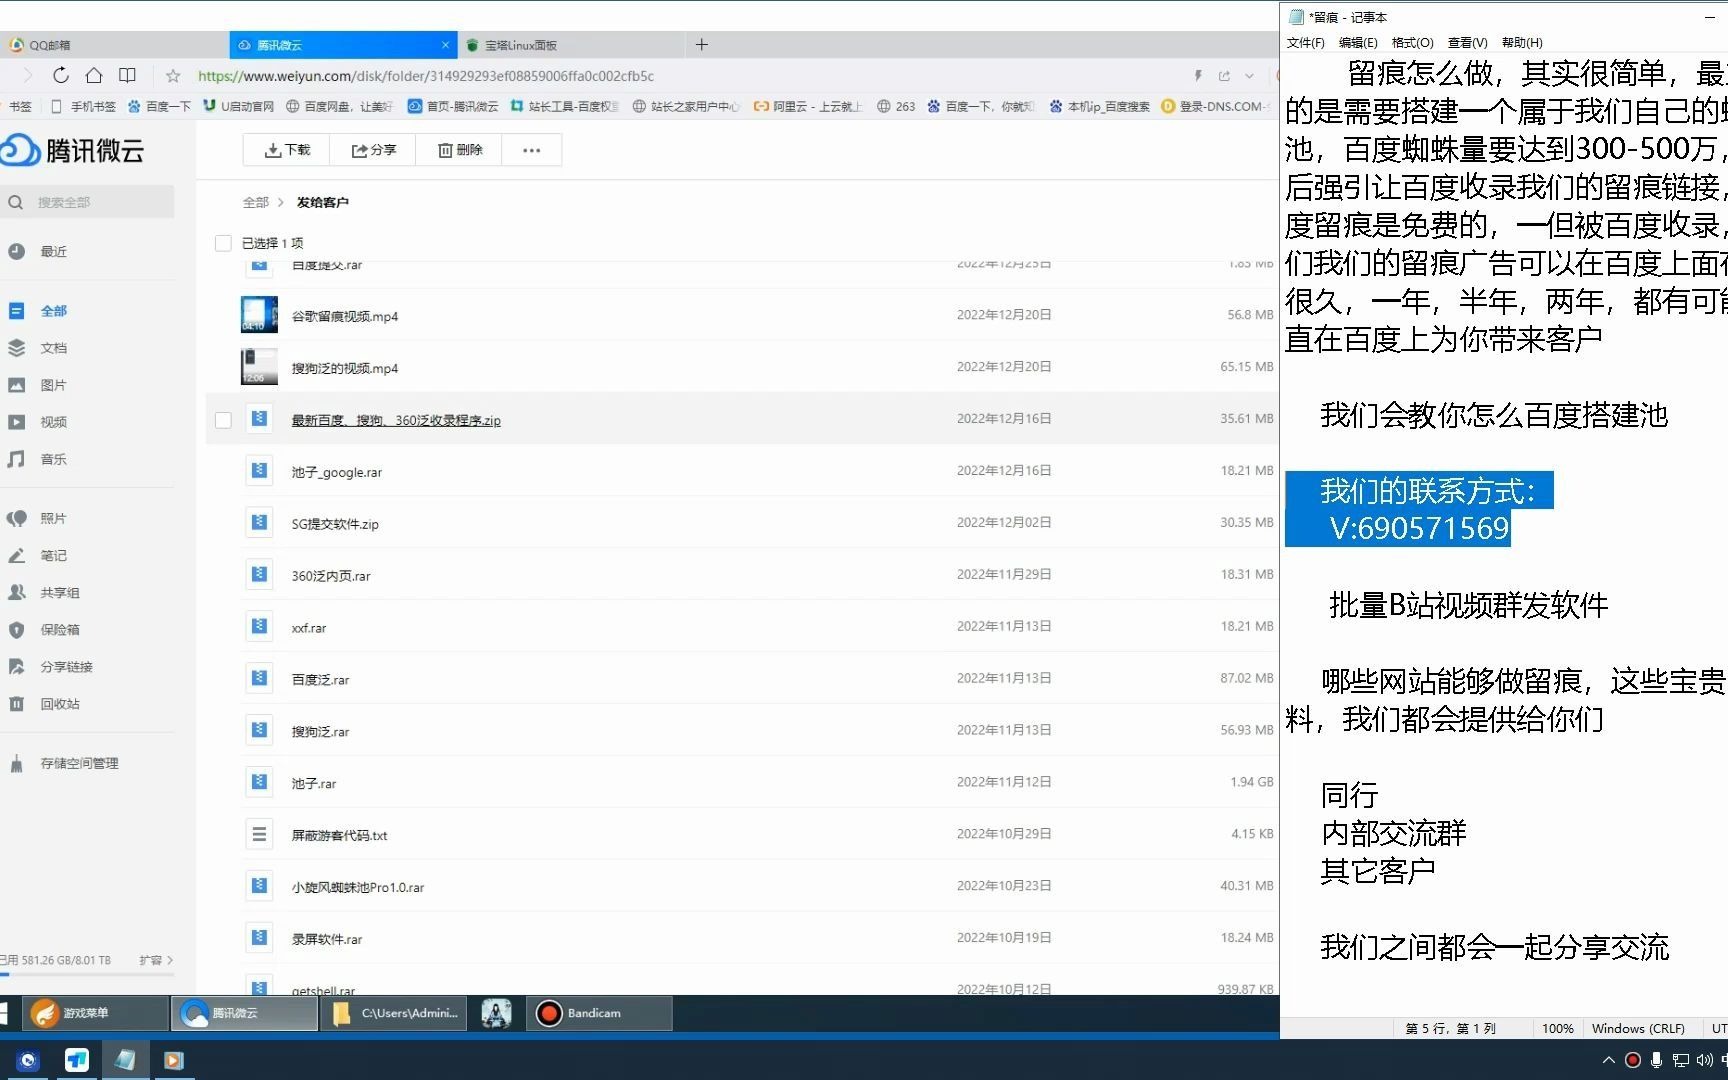This screenshot has width=1728, height=1080.
Task: Bookmark page with the star icon
Action: coord(173,76)
